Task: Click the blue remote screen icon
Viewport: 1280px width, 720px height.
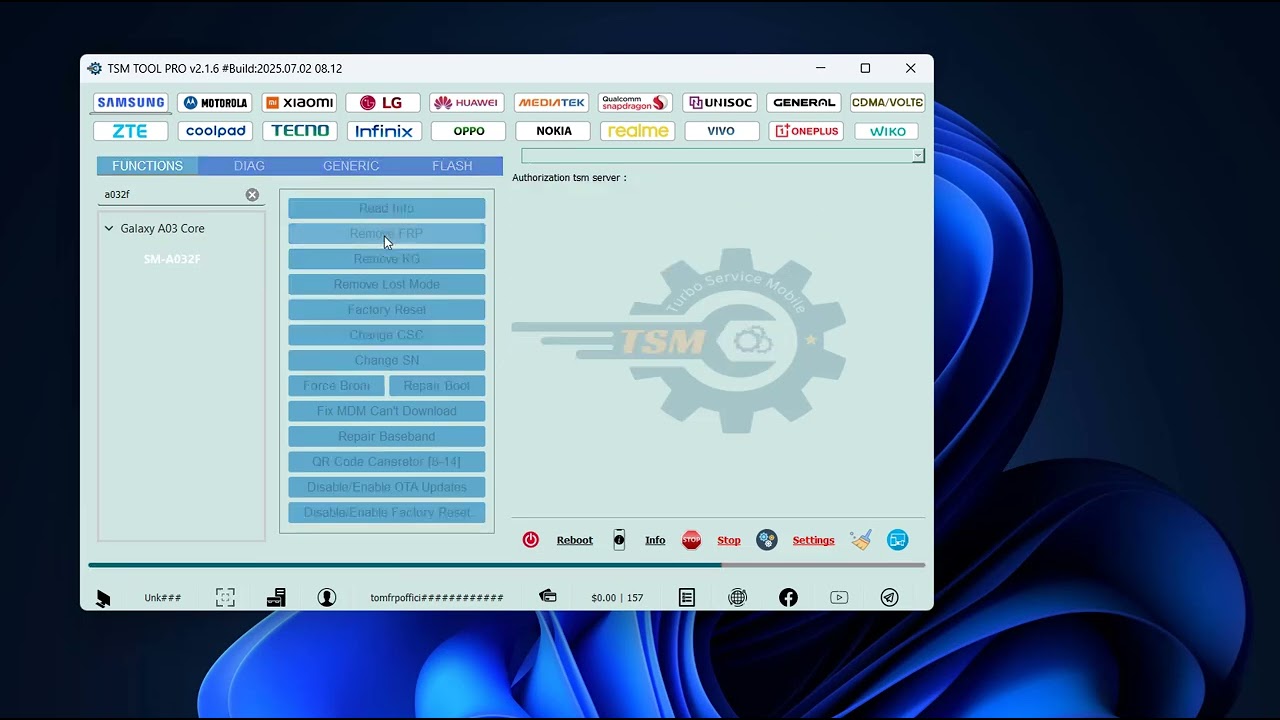Action: 898,540
